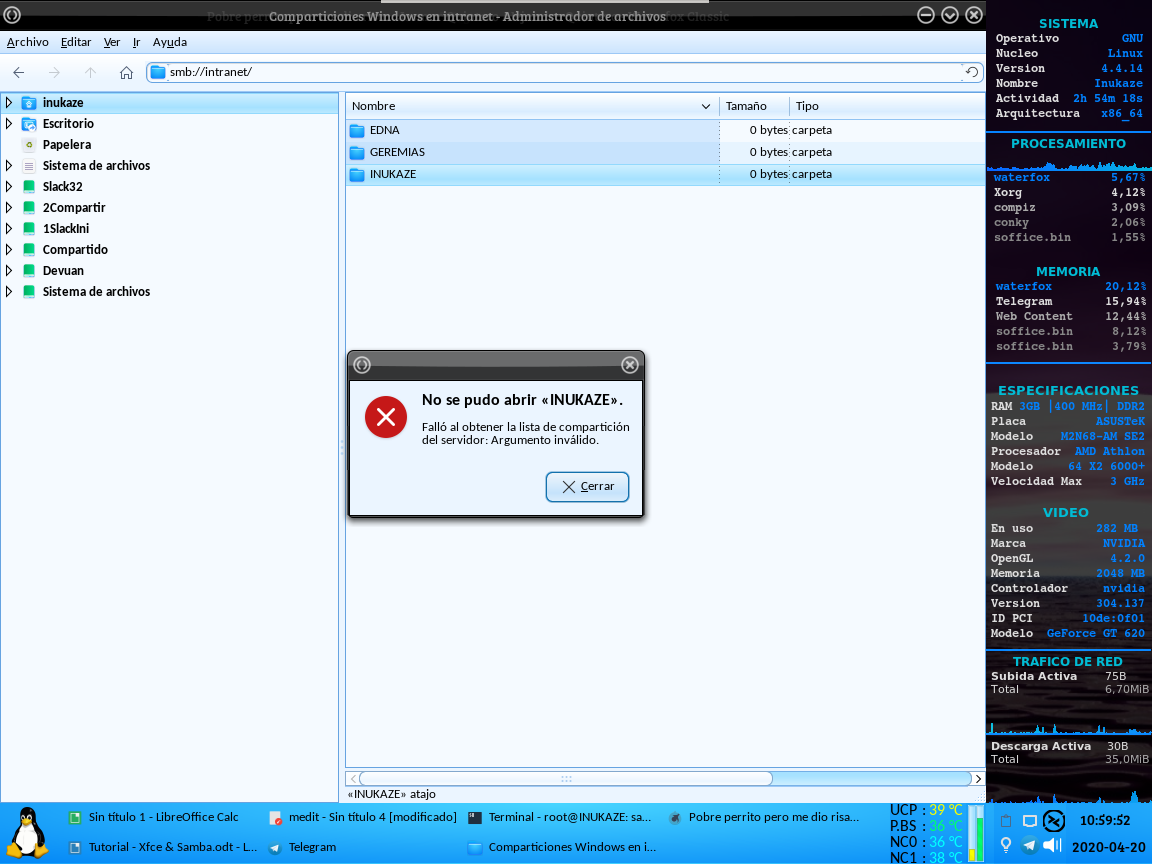Expand the 1SlackIni tree node
Image resolution: width=1152 pixels, height=864 pixels.
(9, 228)
